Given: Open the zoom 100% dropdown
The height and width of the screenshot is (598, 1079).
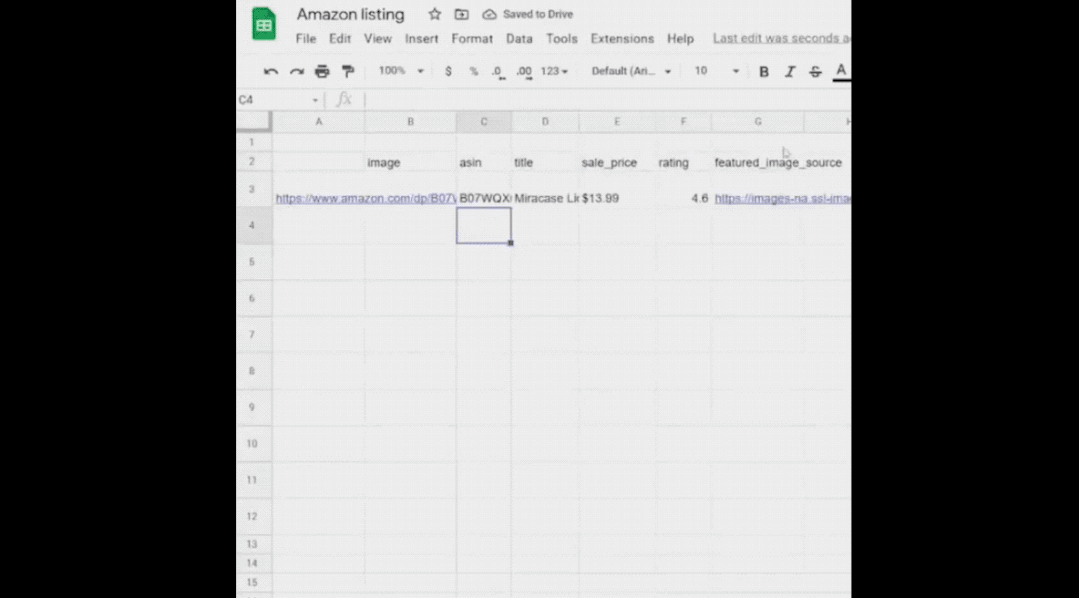Looking at the screenshot, I should [x=401, y=71].
